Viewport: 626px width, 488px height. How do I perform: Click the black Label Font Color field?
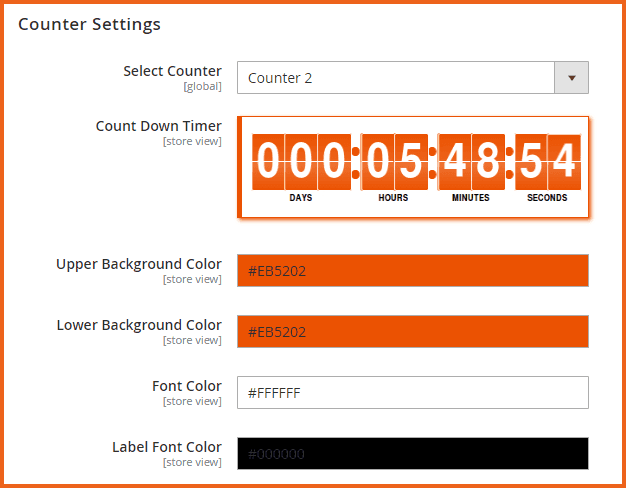412,454
